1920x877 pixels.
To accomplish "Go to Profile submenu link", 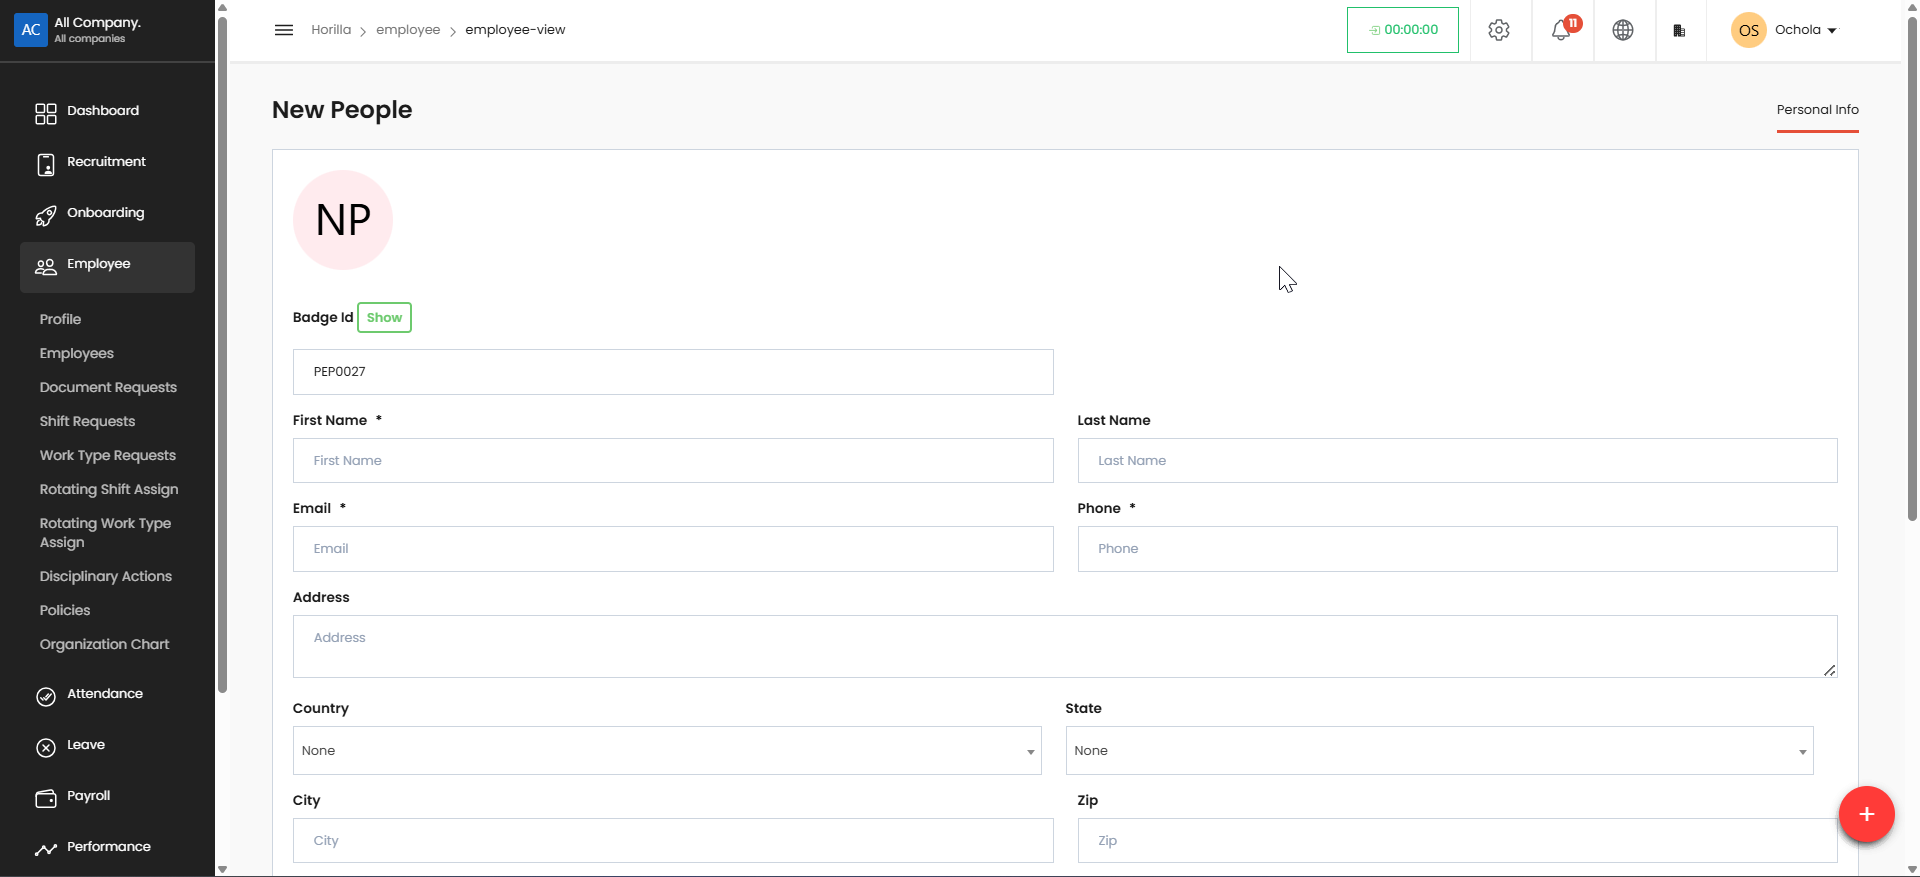I will pyautogui.click(x=60, y=319).
